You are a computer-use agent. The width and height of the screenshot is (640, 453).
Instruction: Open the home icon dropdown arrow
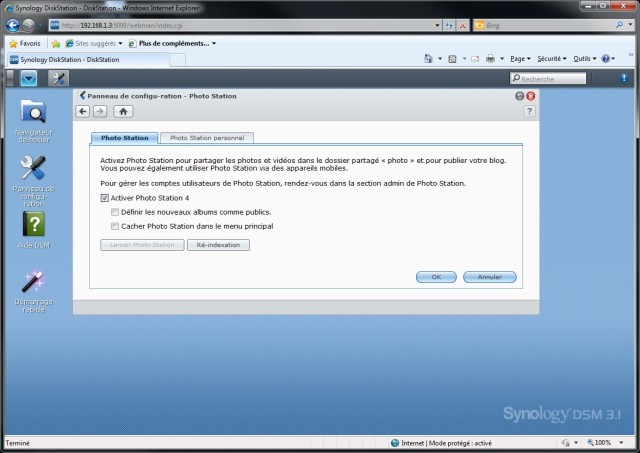440,59
